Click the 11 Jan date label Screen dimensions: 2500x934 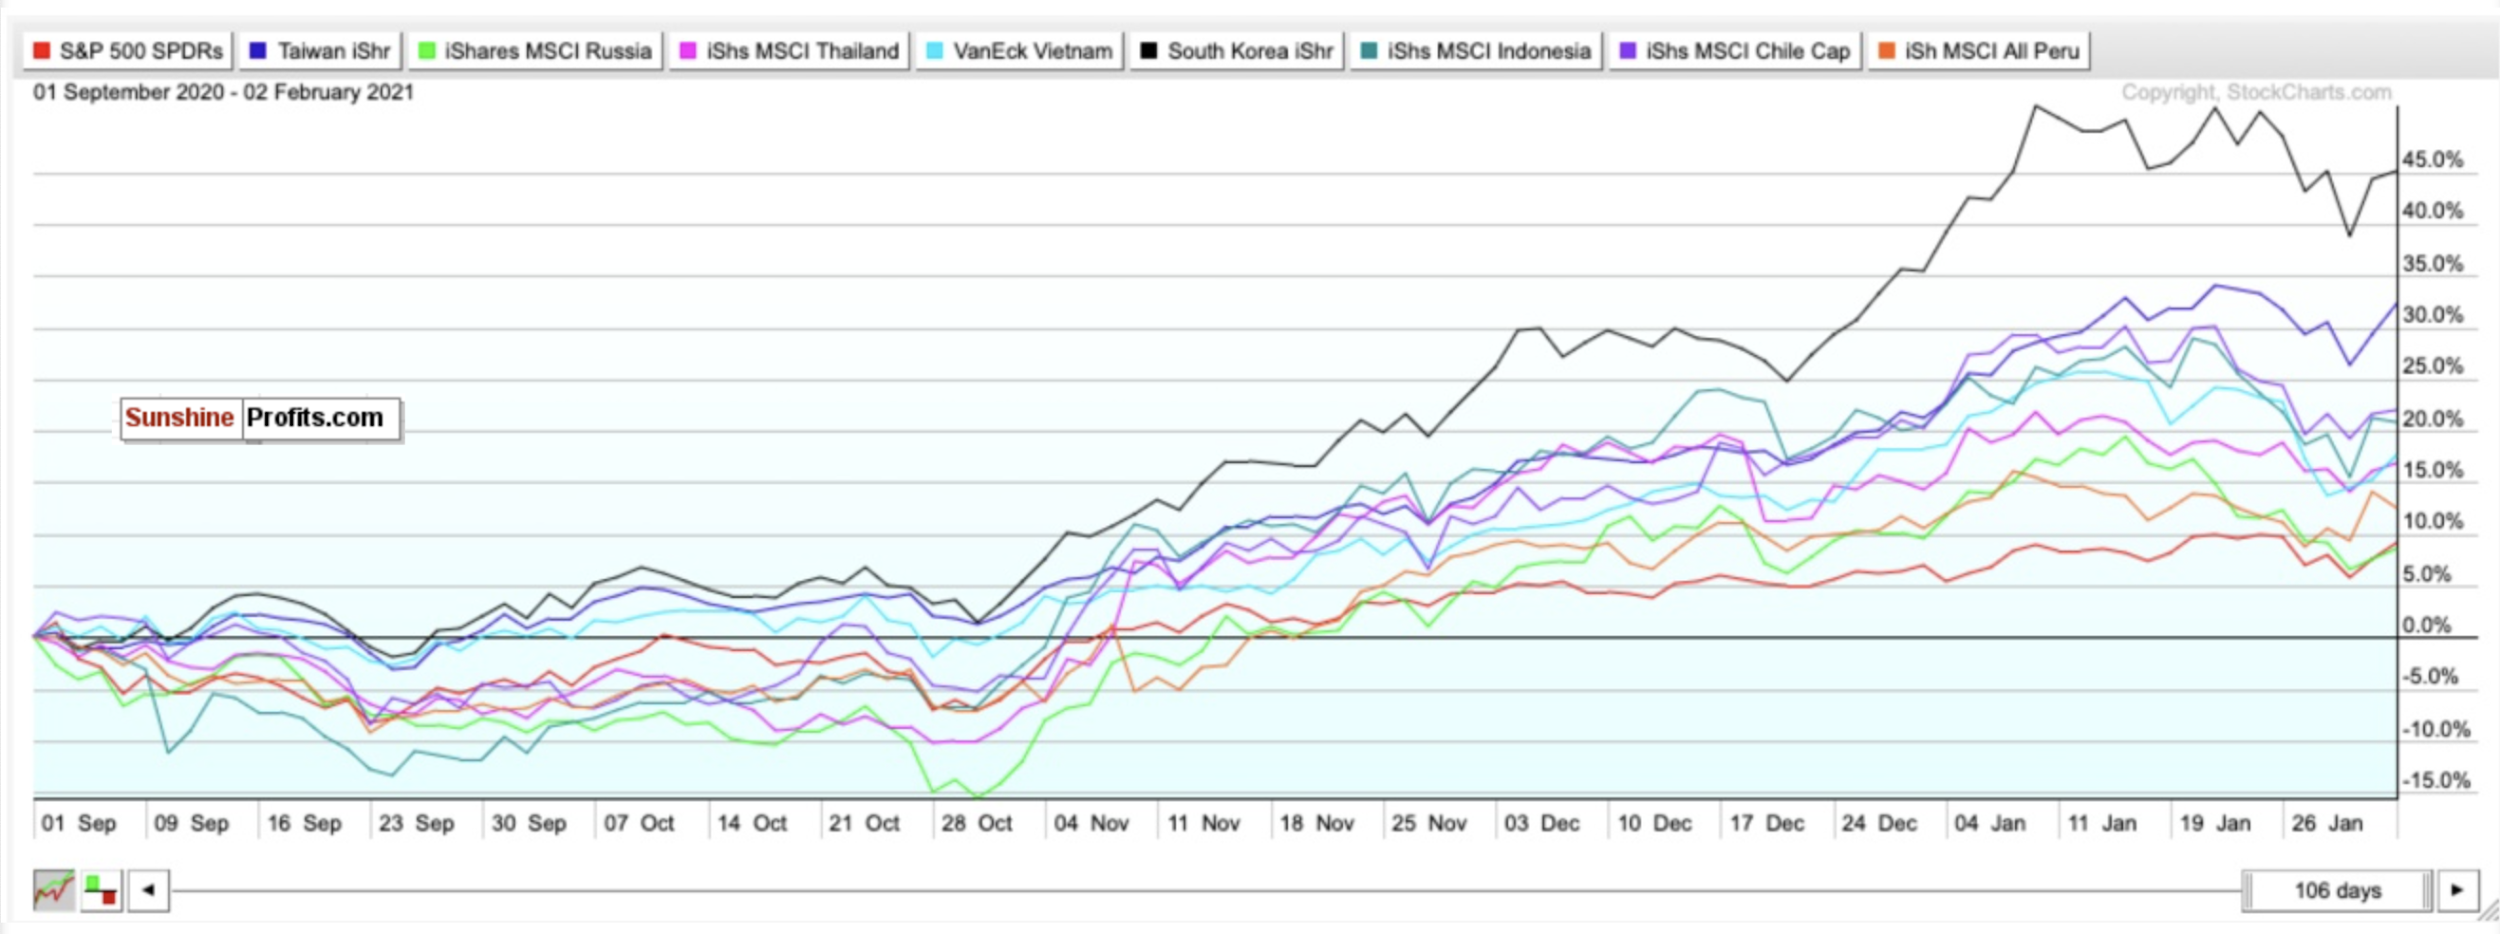click(2102, 823)
